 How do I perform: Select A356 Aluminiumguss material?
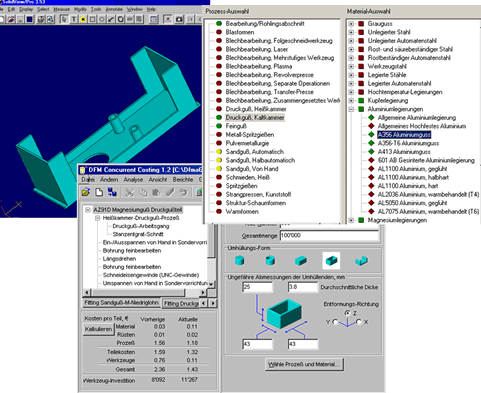tap(404, 135)
